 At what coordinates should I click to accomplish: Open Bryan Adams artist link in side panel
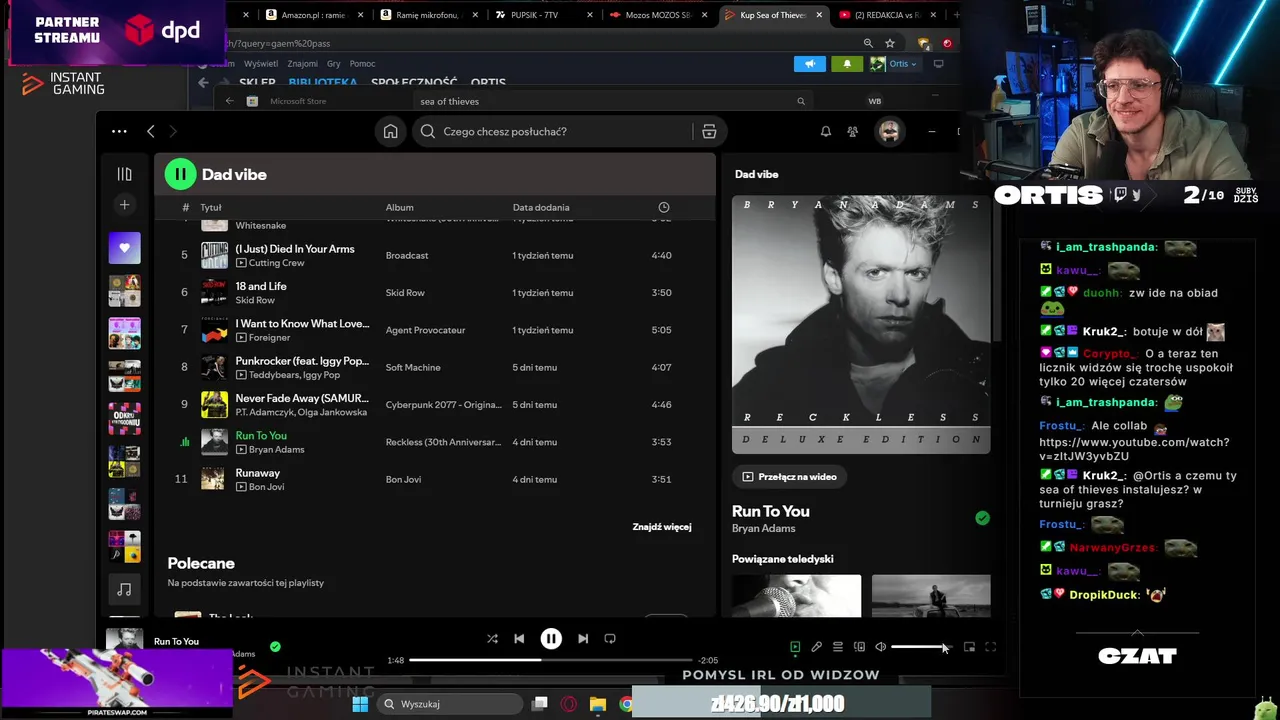pos(763,528)
